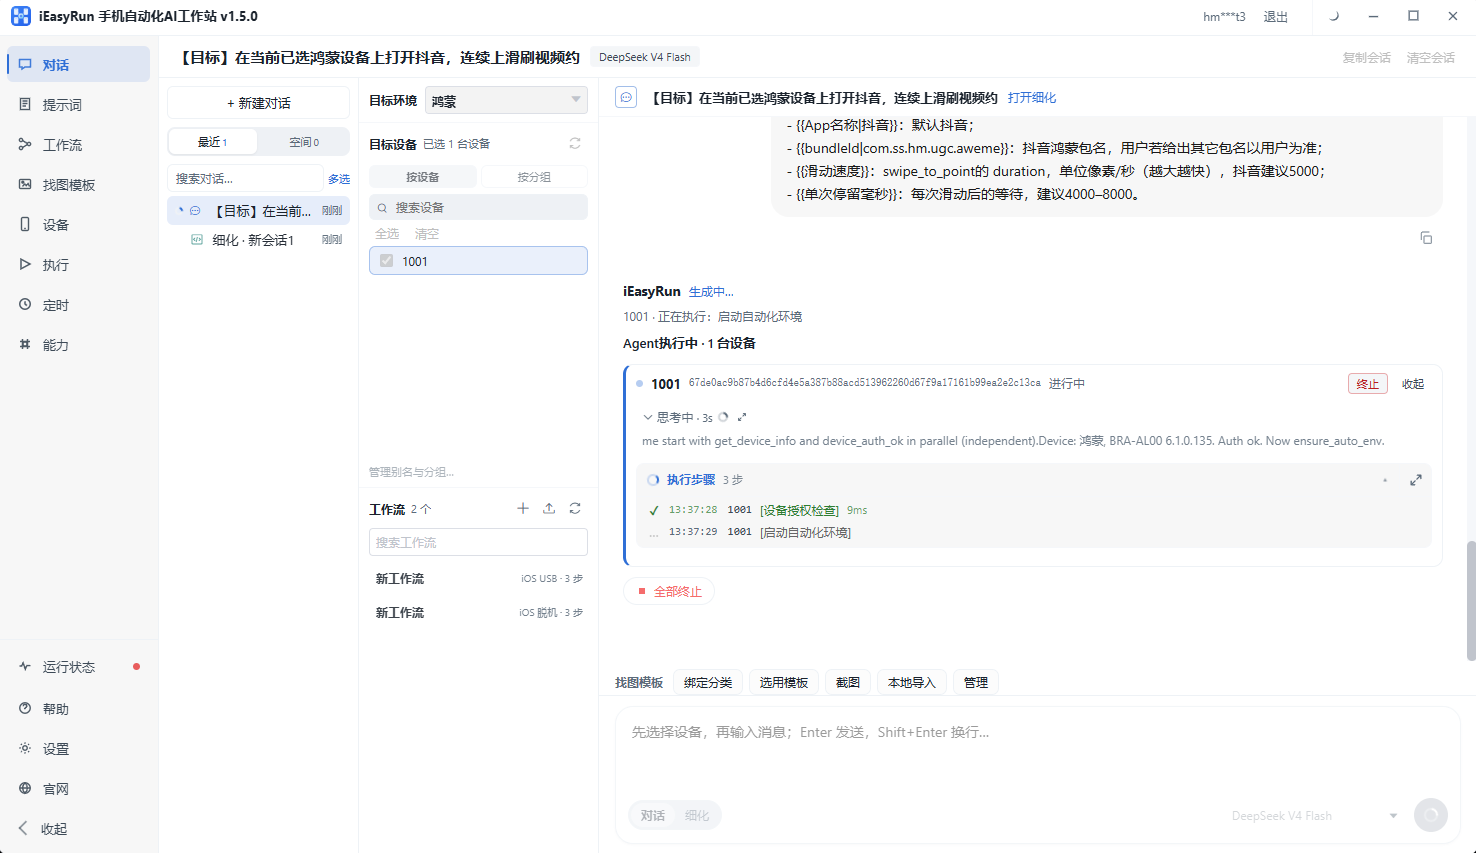The height and width of the screenshot is (853, 1476).
Task: Open the 目标环境 鸿蒙 dropdown
Action: (506, 100)
